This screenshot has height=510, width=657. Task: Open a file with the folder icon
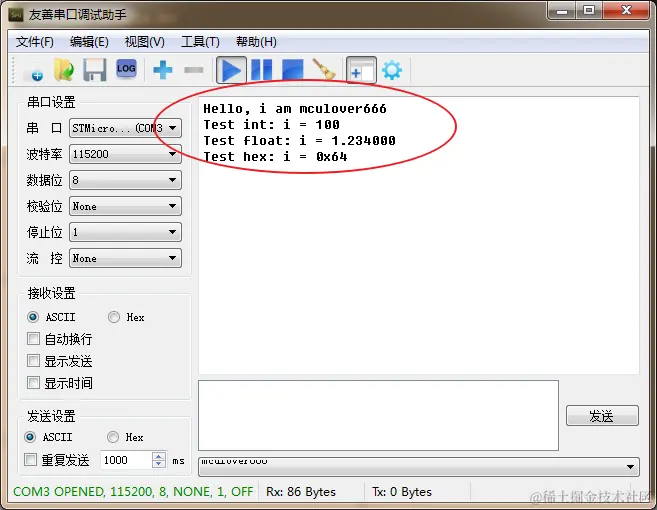click(64, 70)
